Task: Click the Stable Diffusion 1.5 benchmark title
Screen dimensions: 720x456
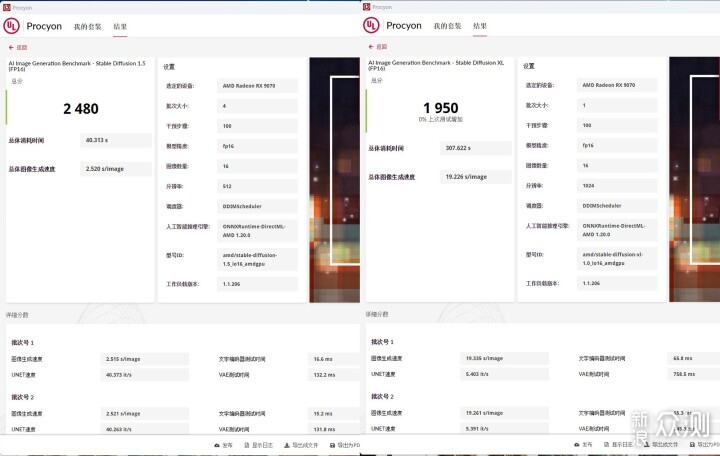Action: pos(77,66)
